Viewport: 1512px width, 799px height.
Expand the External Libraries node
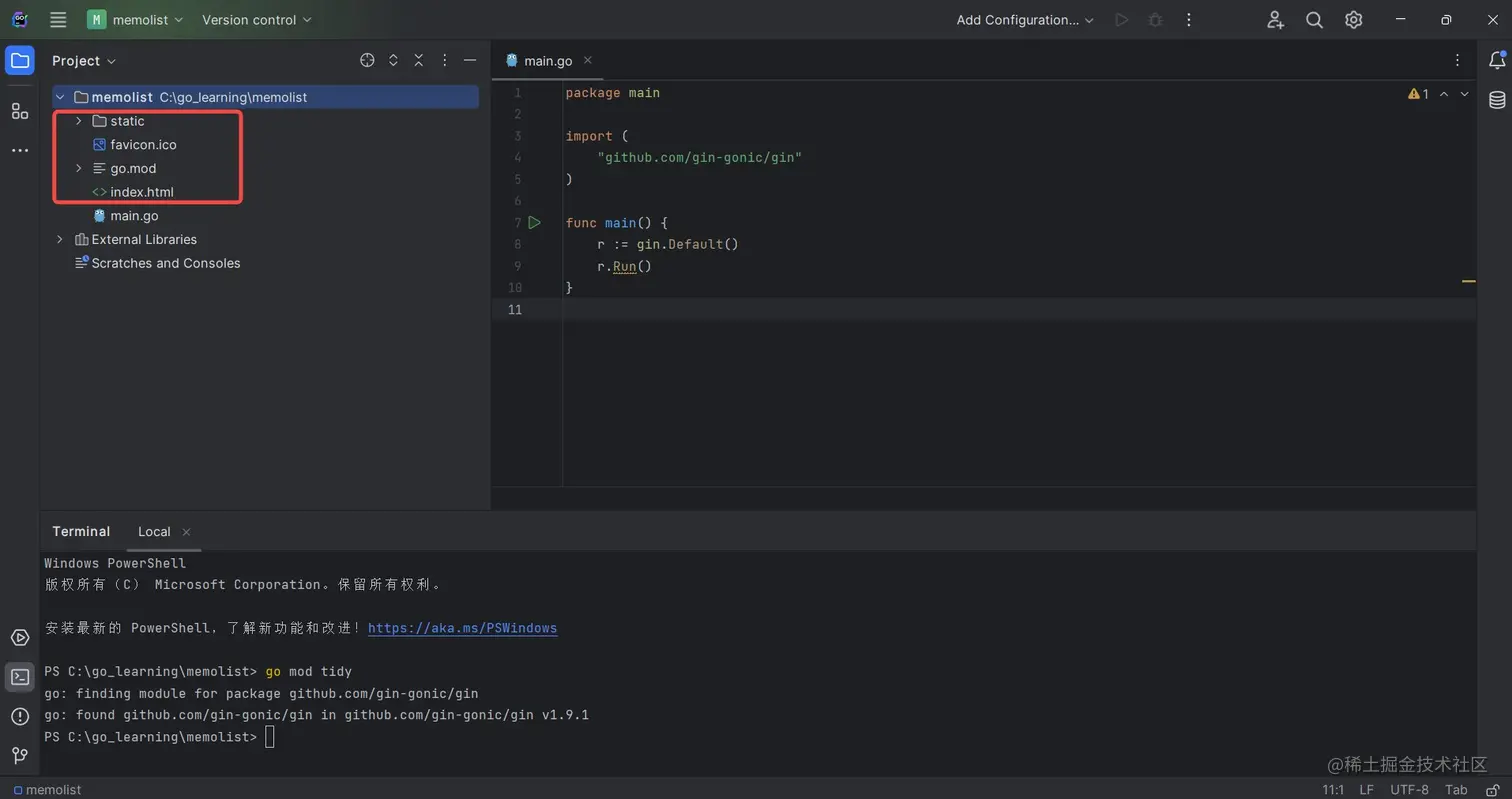point(60,240)
